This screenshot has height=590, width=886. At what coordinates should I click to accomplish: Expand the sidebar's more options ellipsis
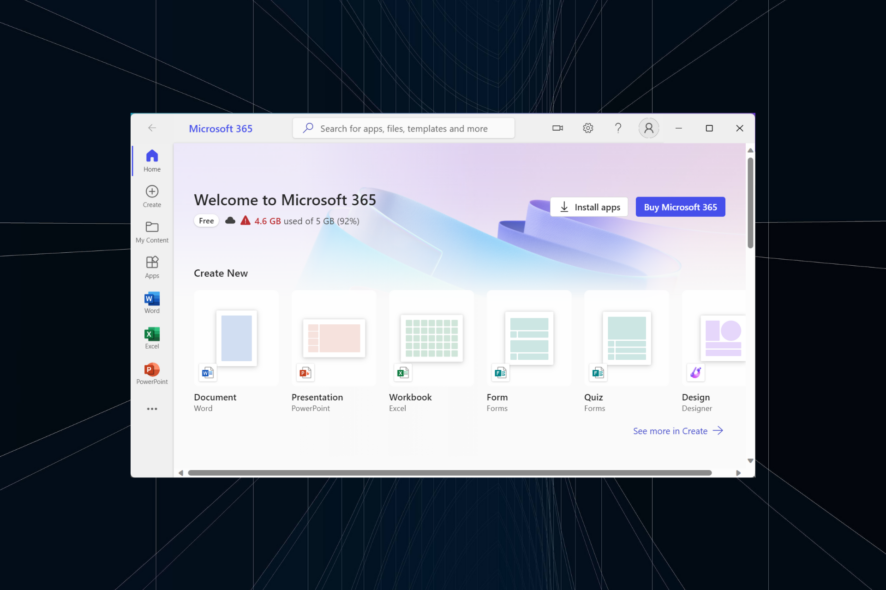click(x=151, y=409)
